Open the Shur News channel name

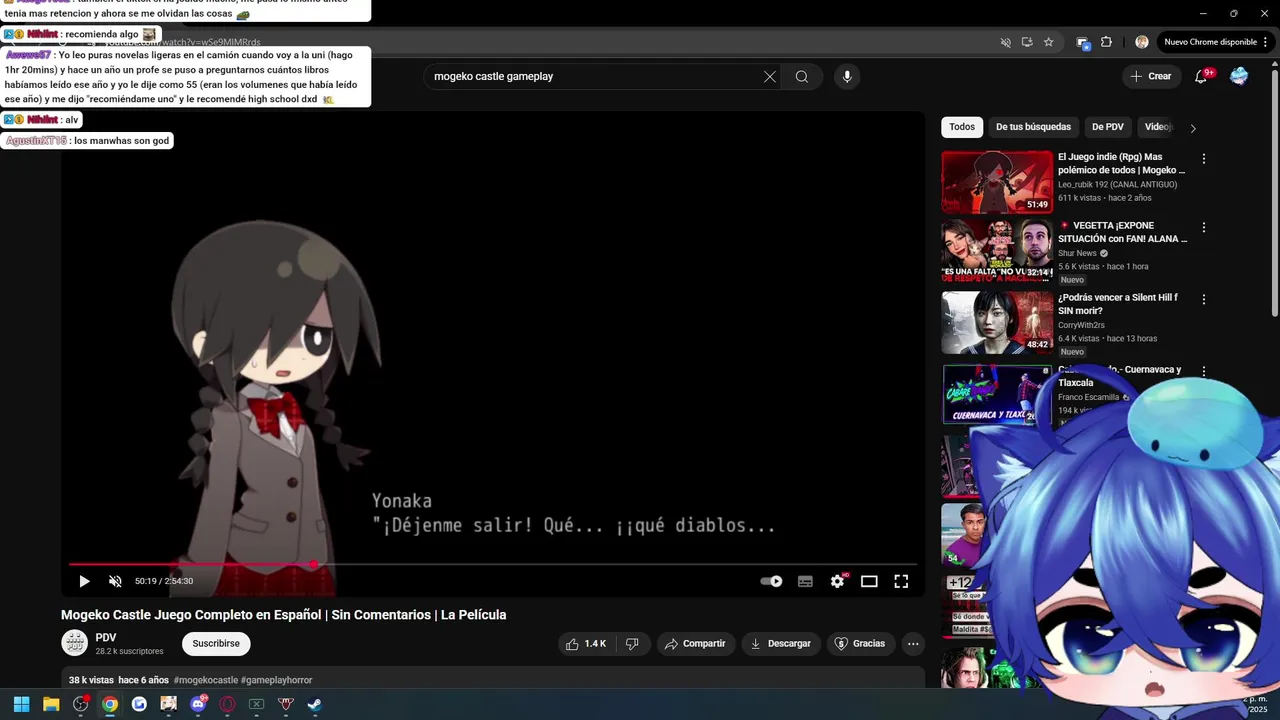1077,254
